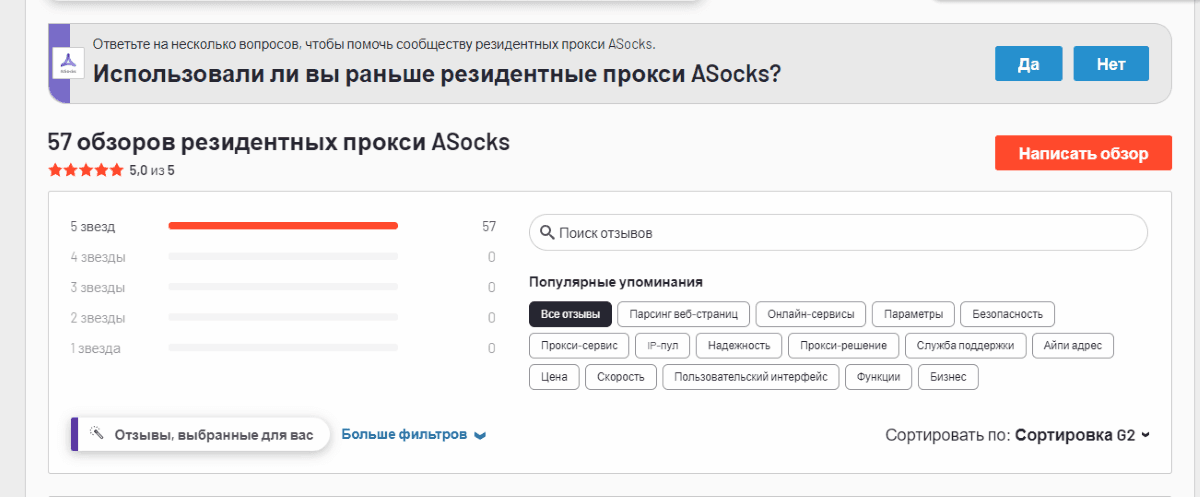This screenshot has height=497, width=1200.
Task: Select the Все отзывы tag
Action: click(x=570, y=314)
